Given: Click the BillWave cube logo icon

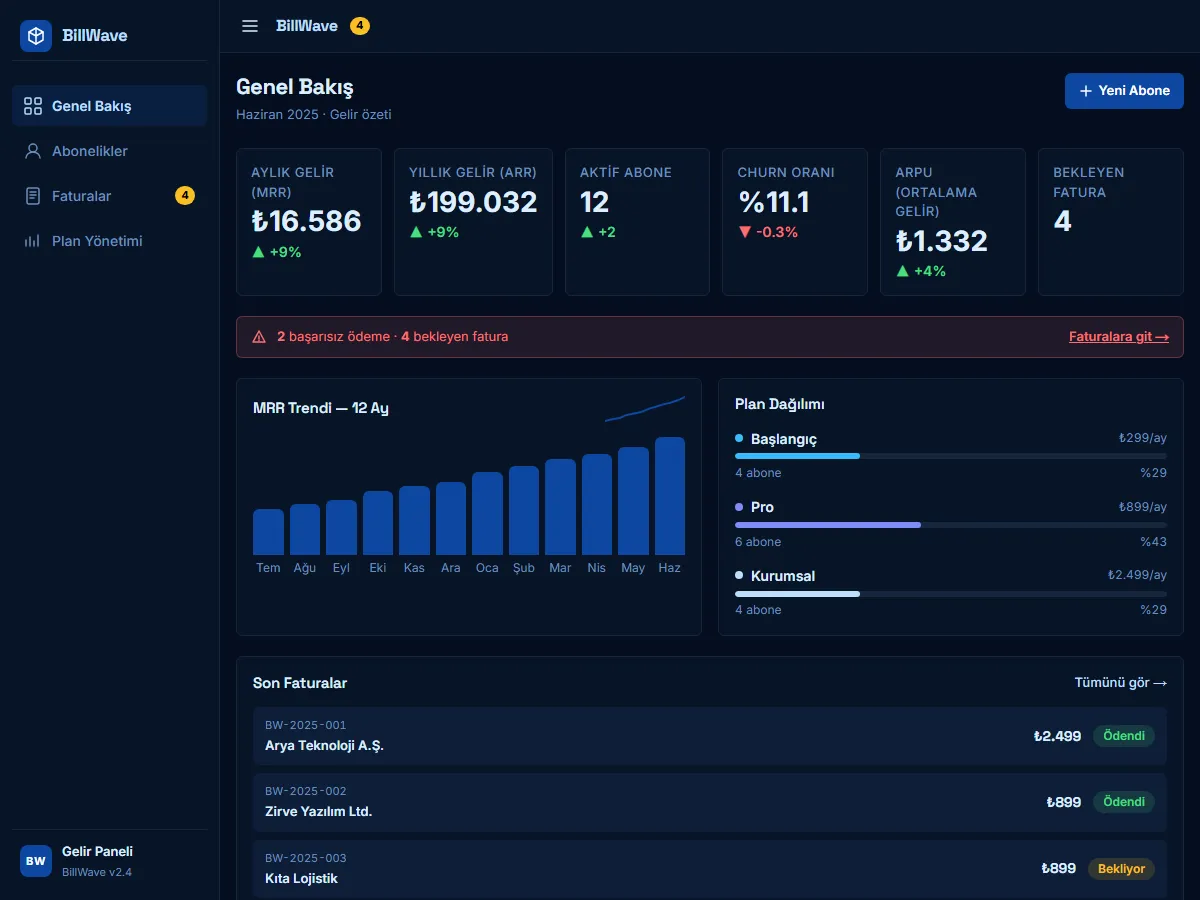Looking at the screenshot, I should click(36, 36).
